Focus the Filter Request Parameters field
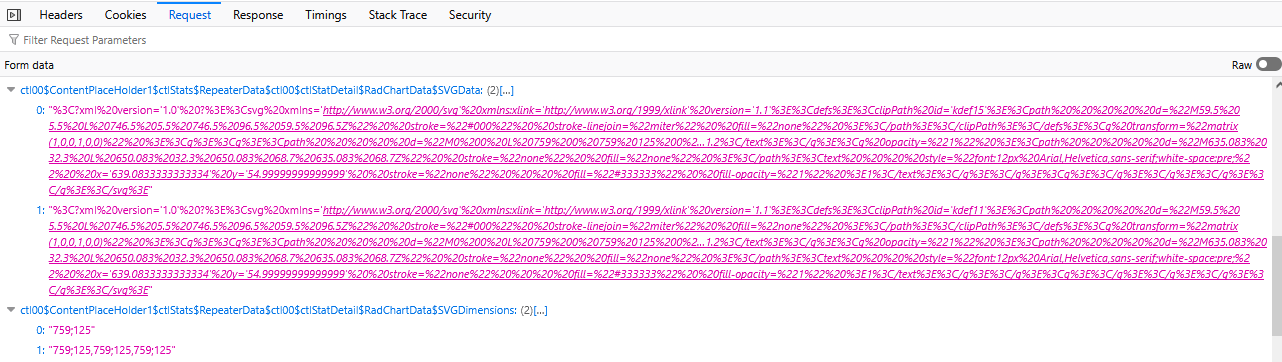1282x362 pixels. coord(640,40)
